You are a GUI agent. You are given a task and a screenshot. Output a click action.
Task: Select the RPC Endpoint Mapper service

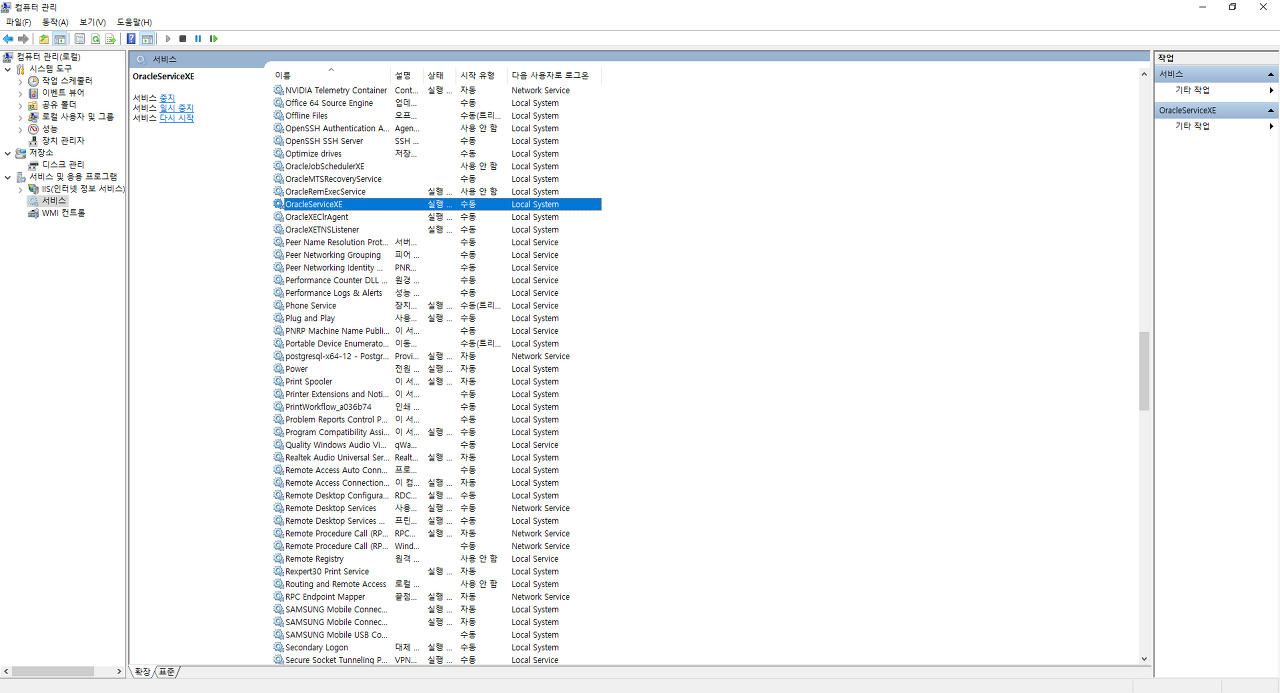coord(436,597)
